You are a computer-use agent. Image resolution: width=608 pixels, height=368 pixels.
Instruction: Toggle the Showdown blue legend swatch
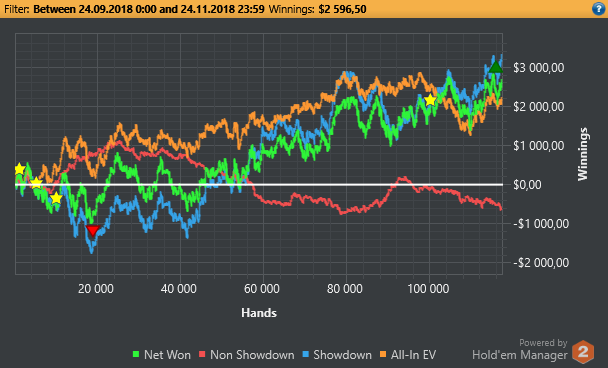coord(306,354)
